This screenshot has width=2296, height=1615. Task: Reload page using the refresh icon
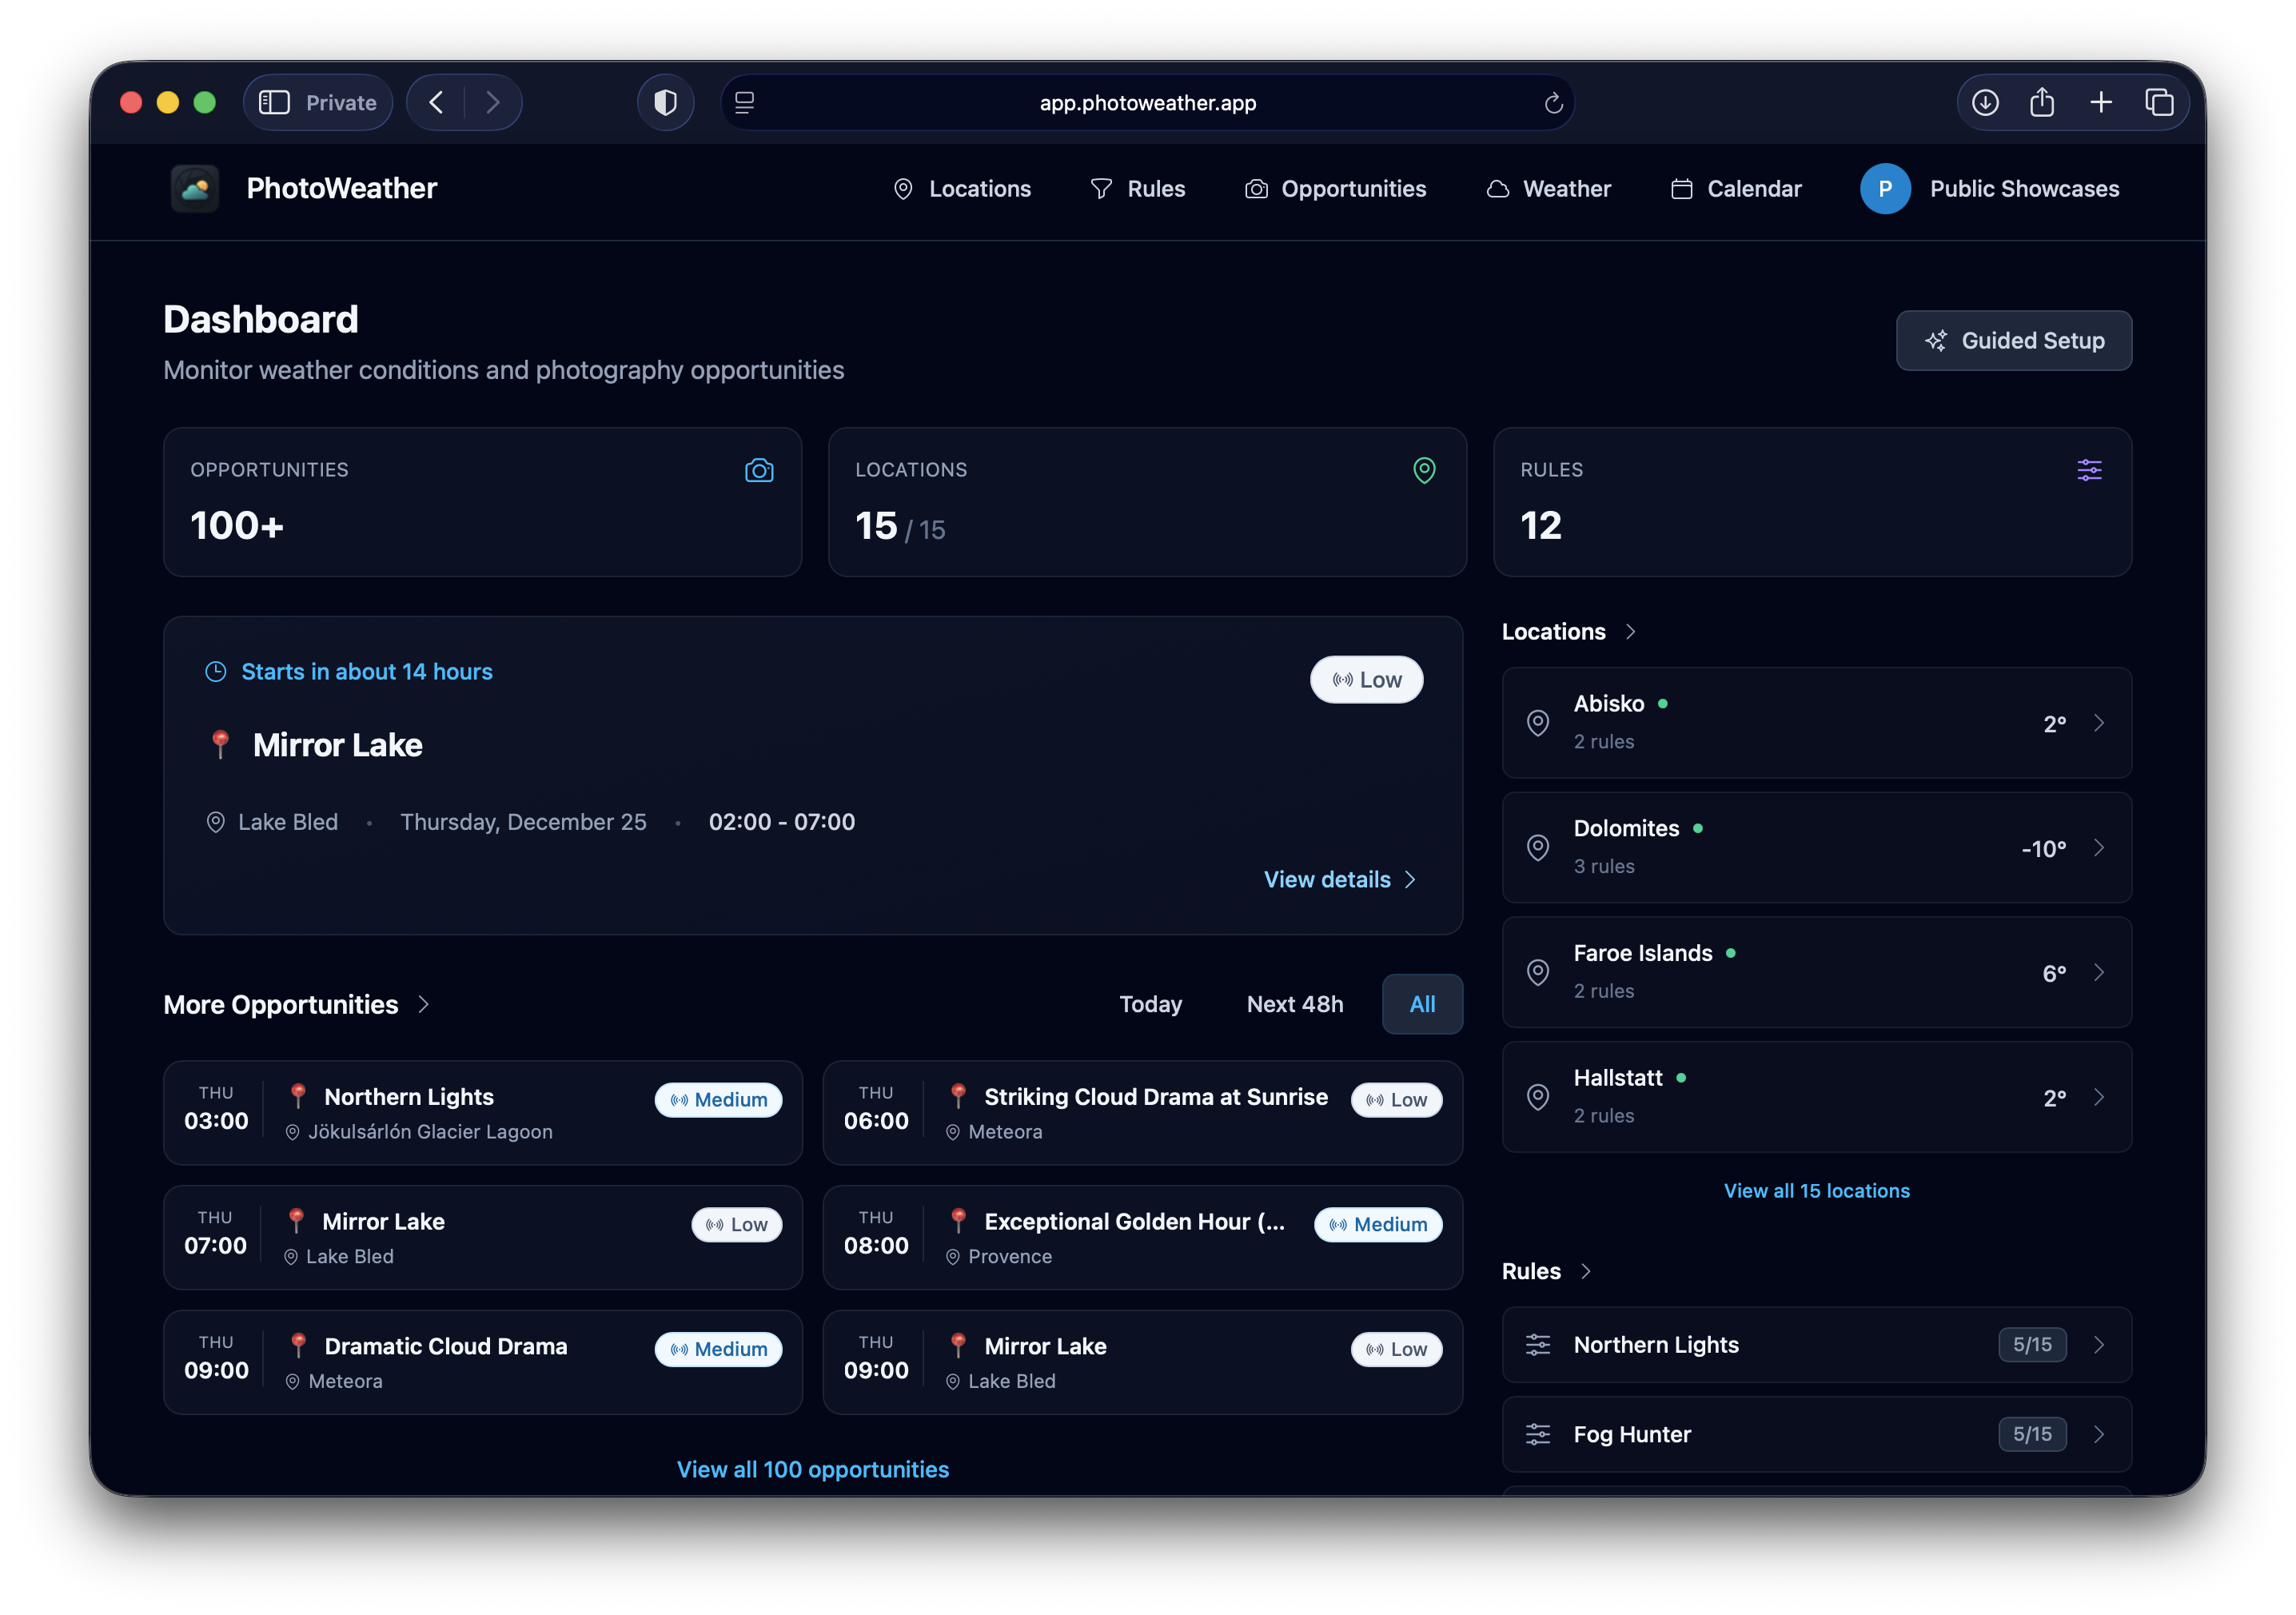coord(1553,103)
